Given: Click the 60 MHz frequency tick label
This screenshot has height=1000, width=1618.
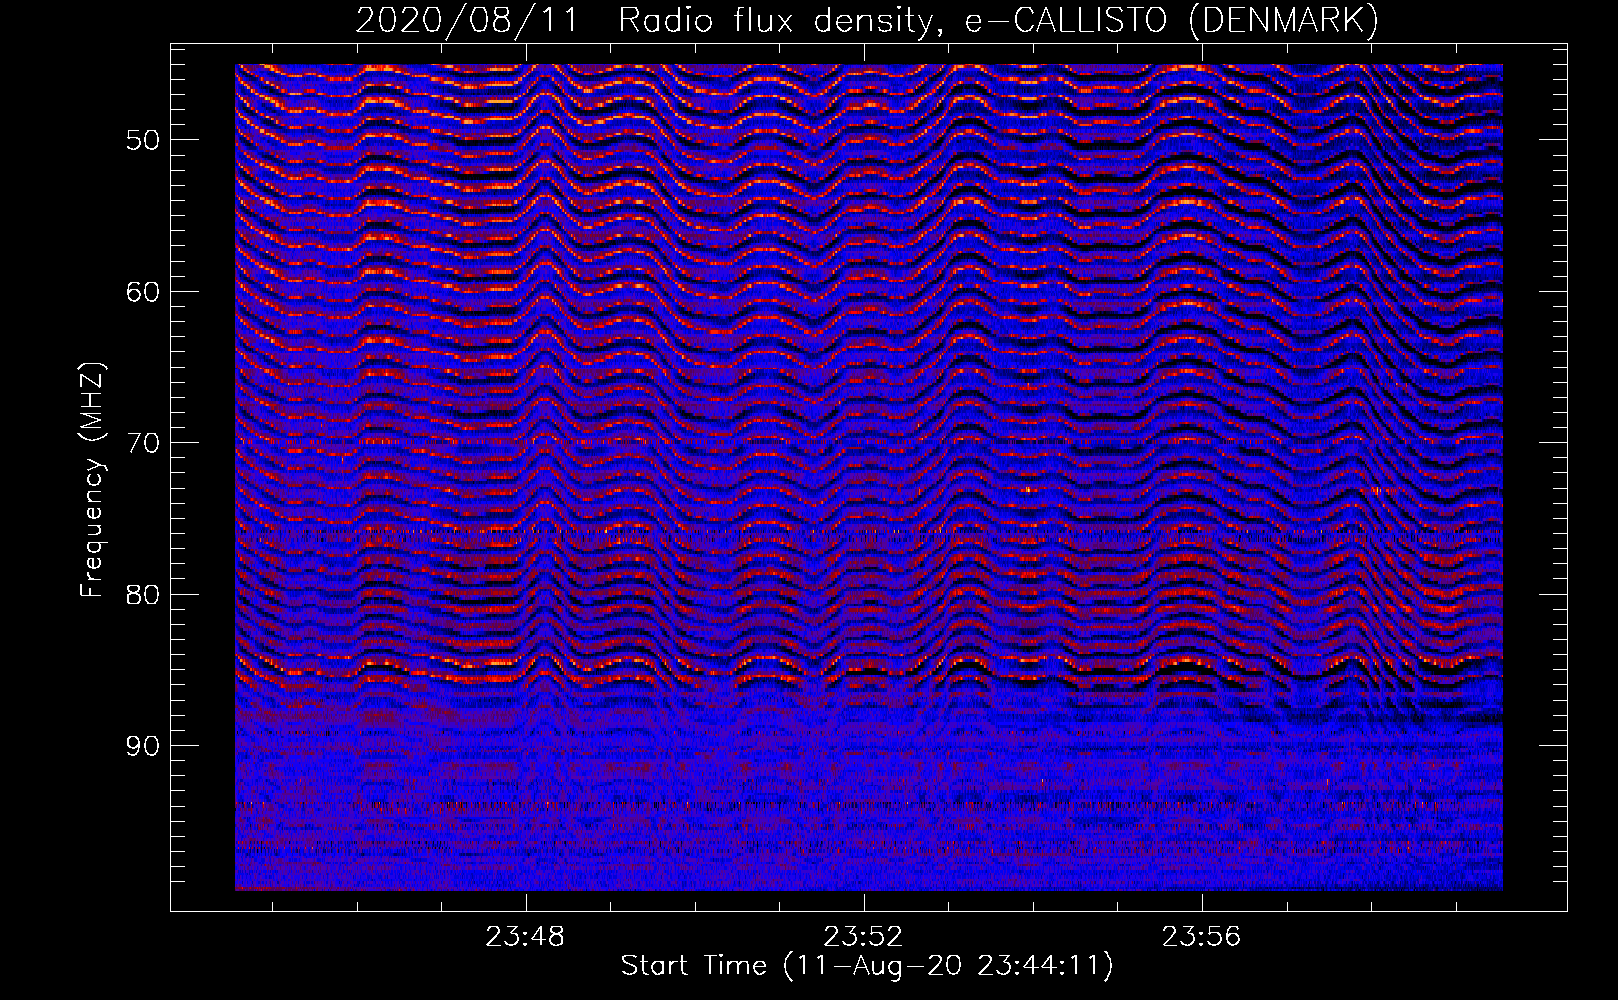Looking at the screenshot, I should point(143,292).
